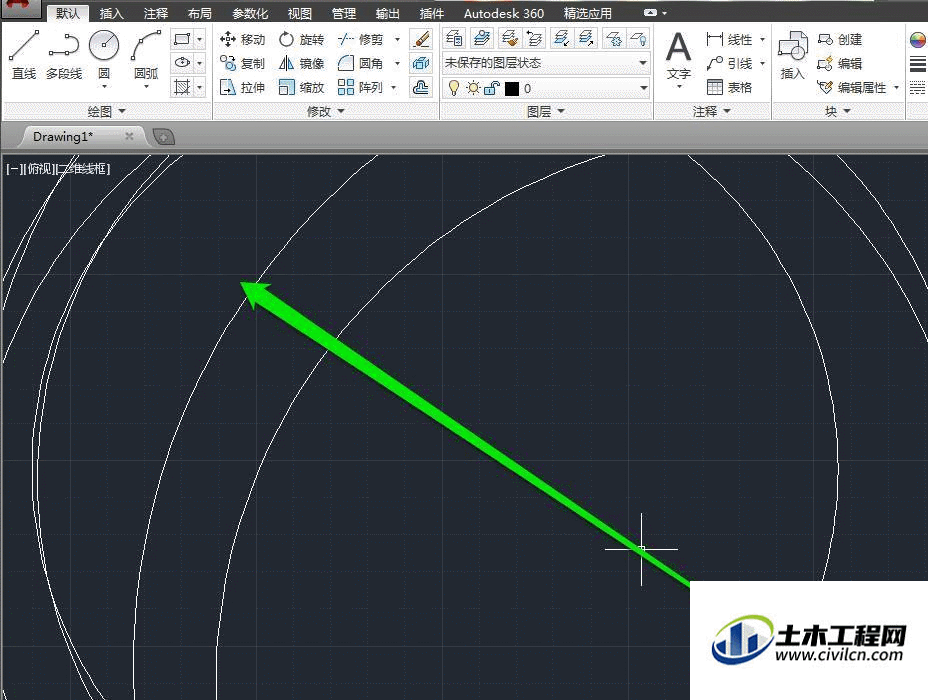The height and width of the screenshot is (700, 928).
Task: Open the Layer Properties manager icon
Action: tap(455, 39)
